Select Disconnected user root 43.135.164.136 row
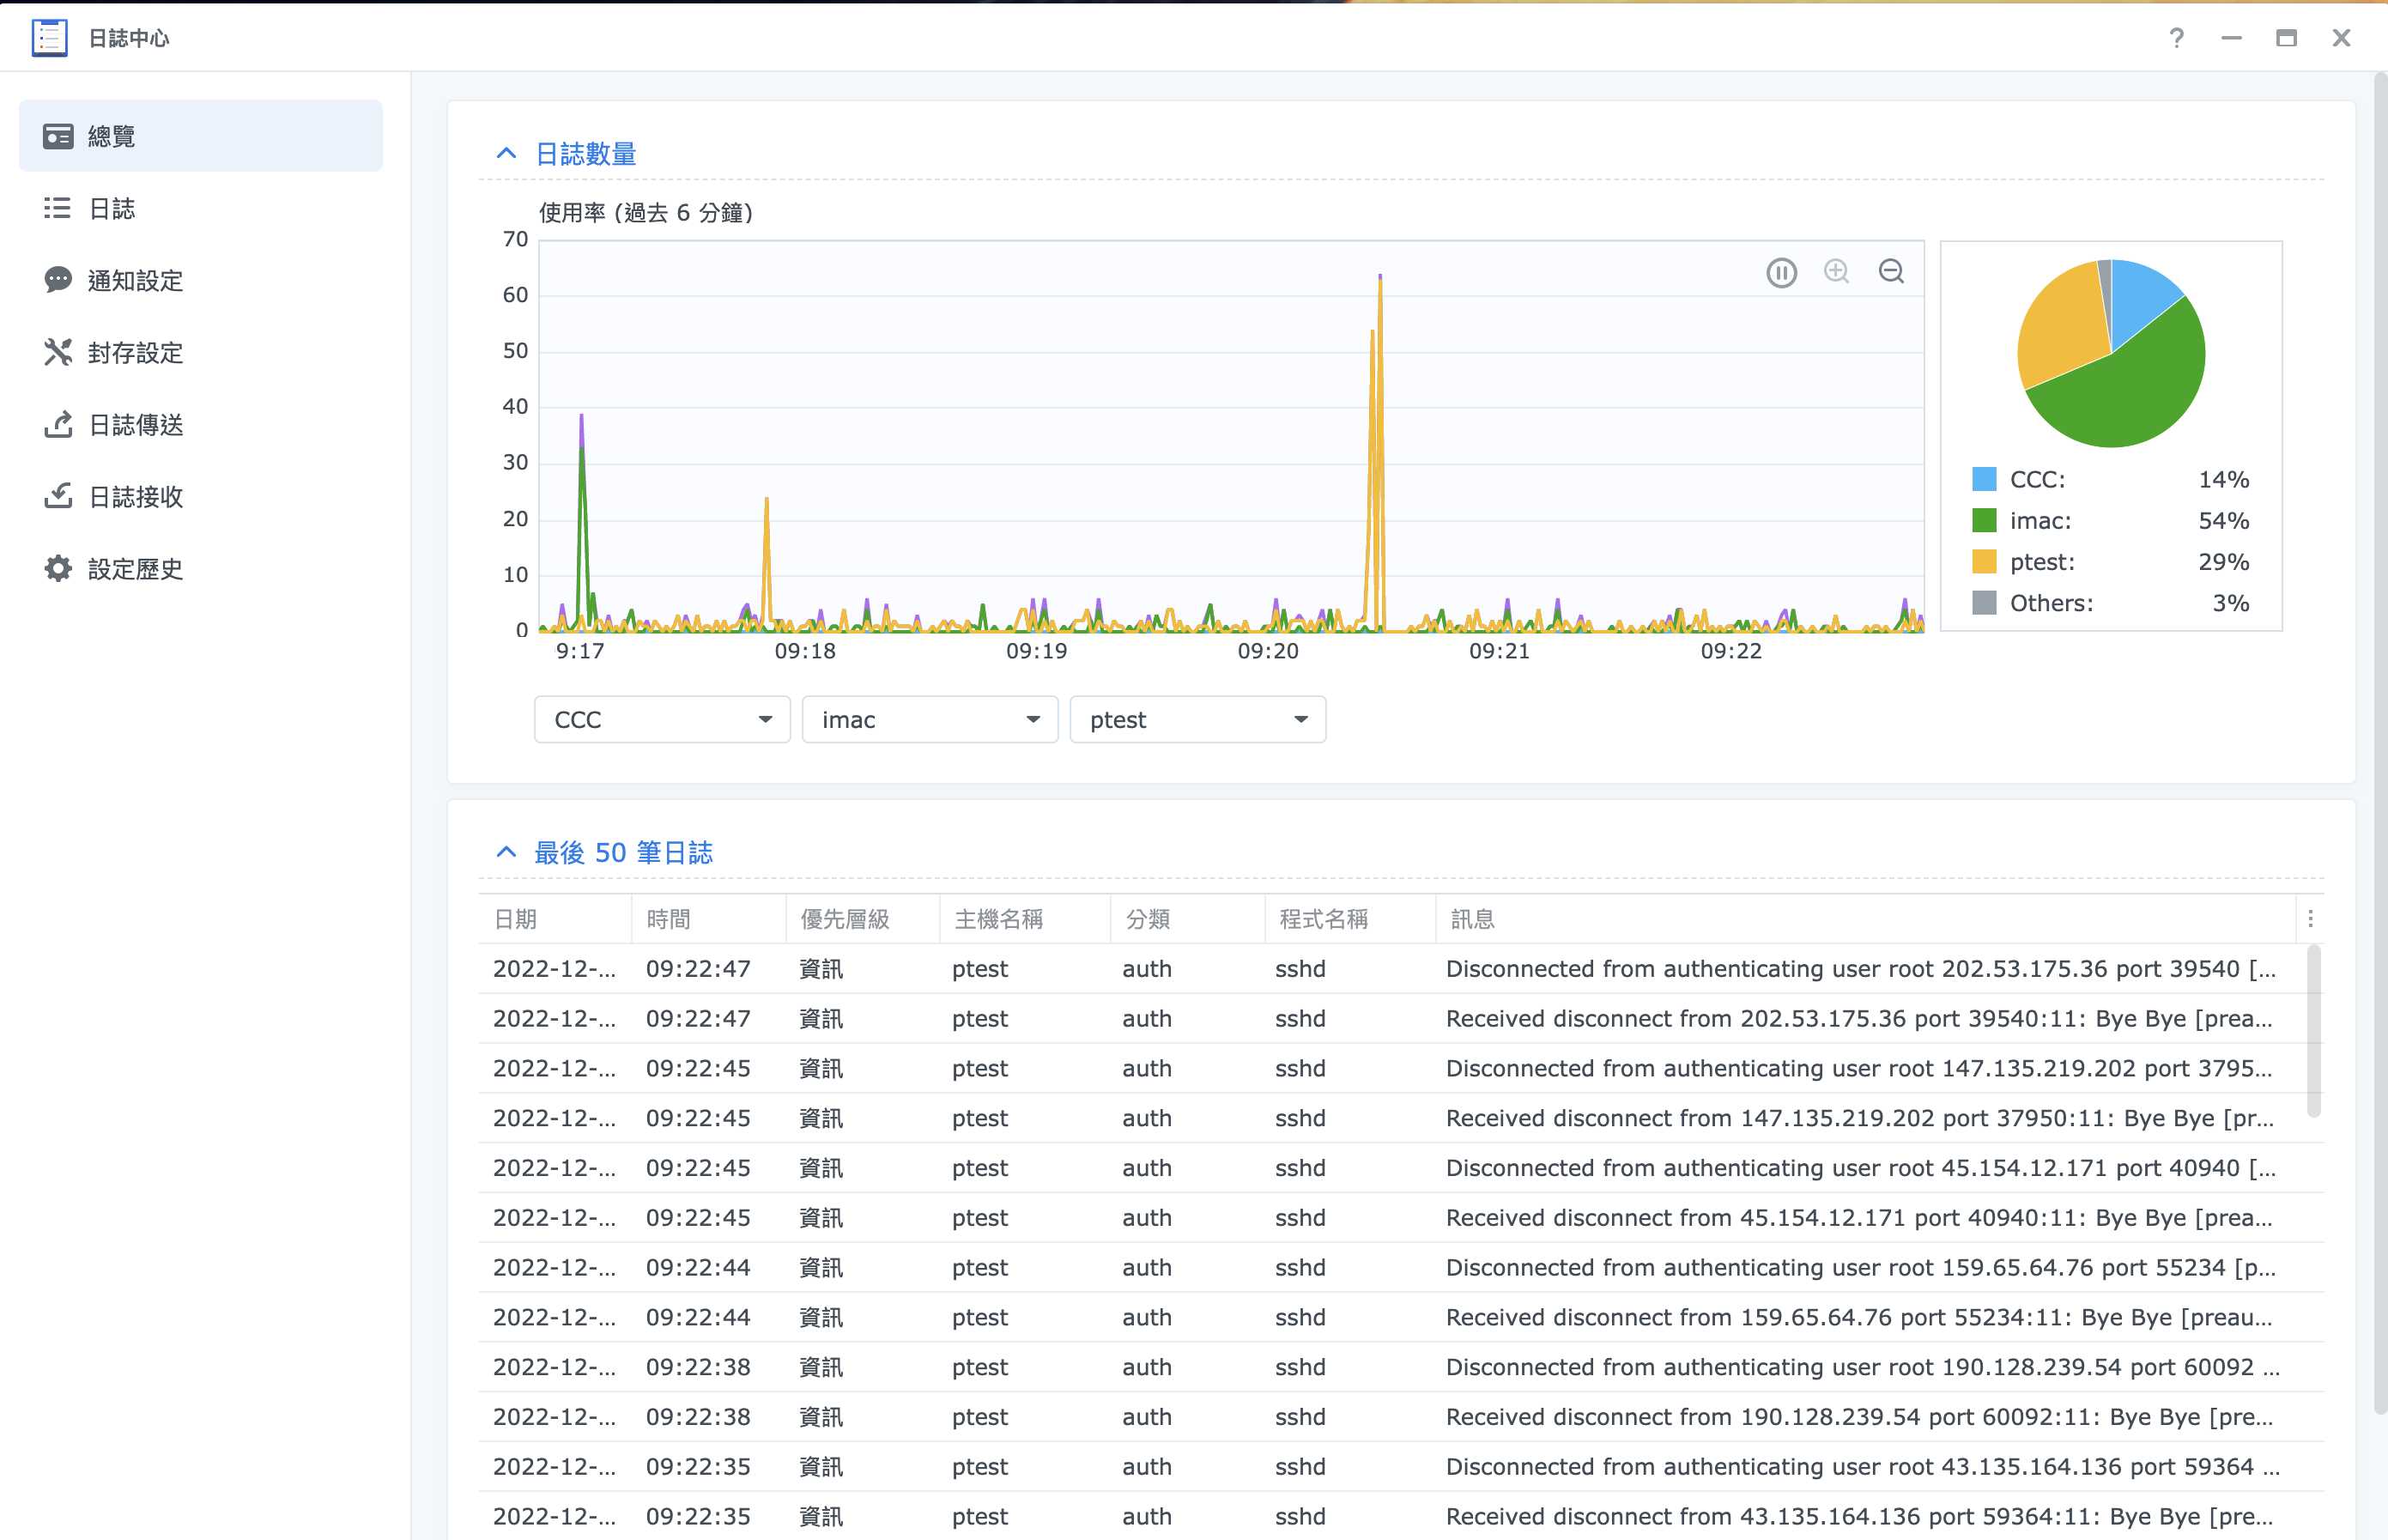The height and width of the screenshot is (1540, 2388). pos(1401,1466)
